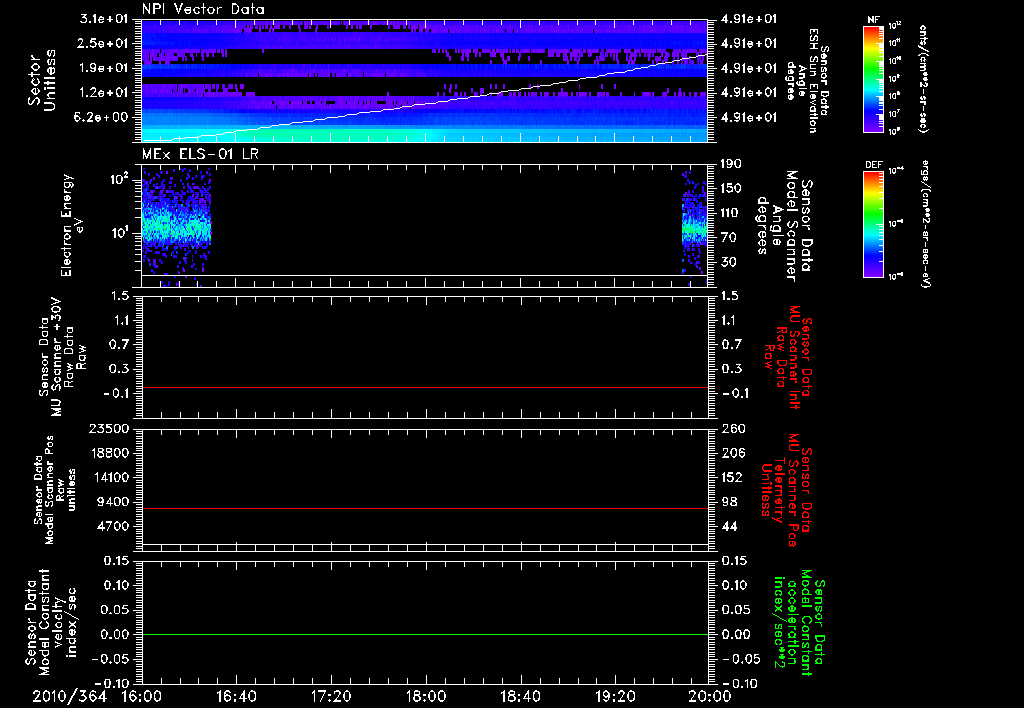
Task: Click the green "Model Constant acceleration" axis label
Action: click(x=799, y=622)
